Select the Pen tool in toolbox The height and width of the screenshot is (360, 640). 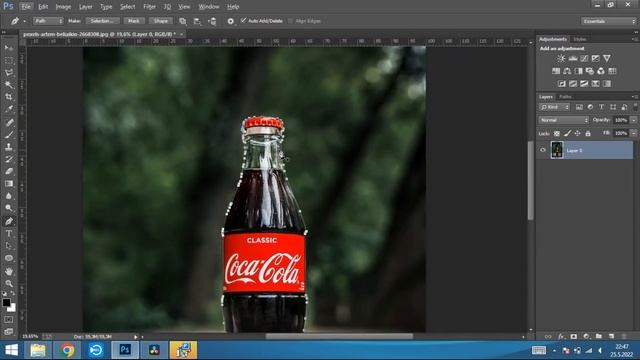[x=9, y=221]
